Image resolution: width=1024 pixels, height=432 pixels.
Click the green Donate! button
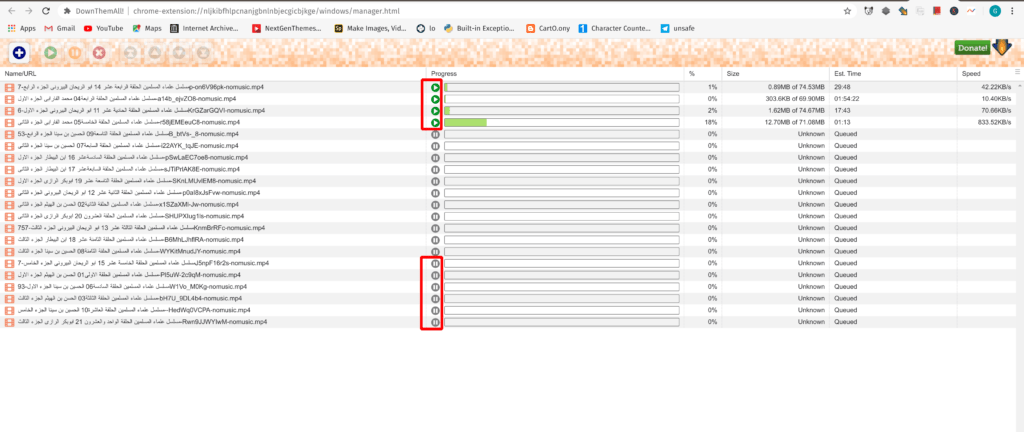coord(971,48)
